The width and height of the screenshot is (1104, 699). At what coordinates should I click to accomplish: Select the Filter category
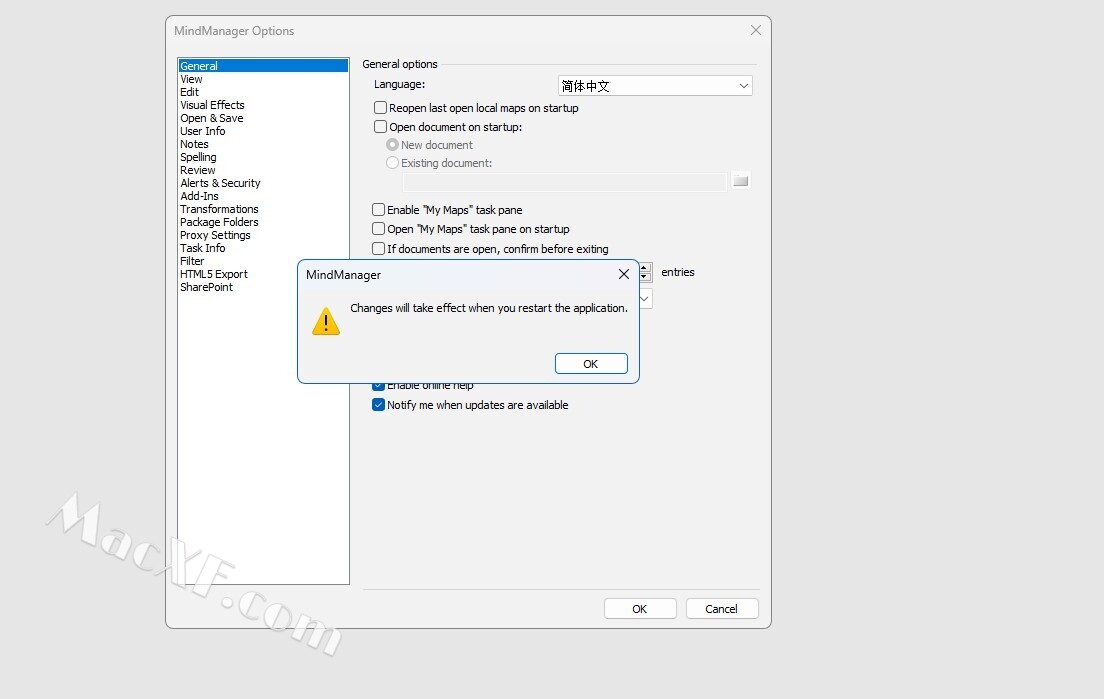192,261
